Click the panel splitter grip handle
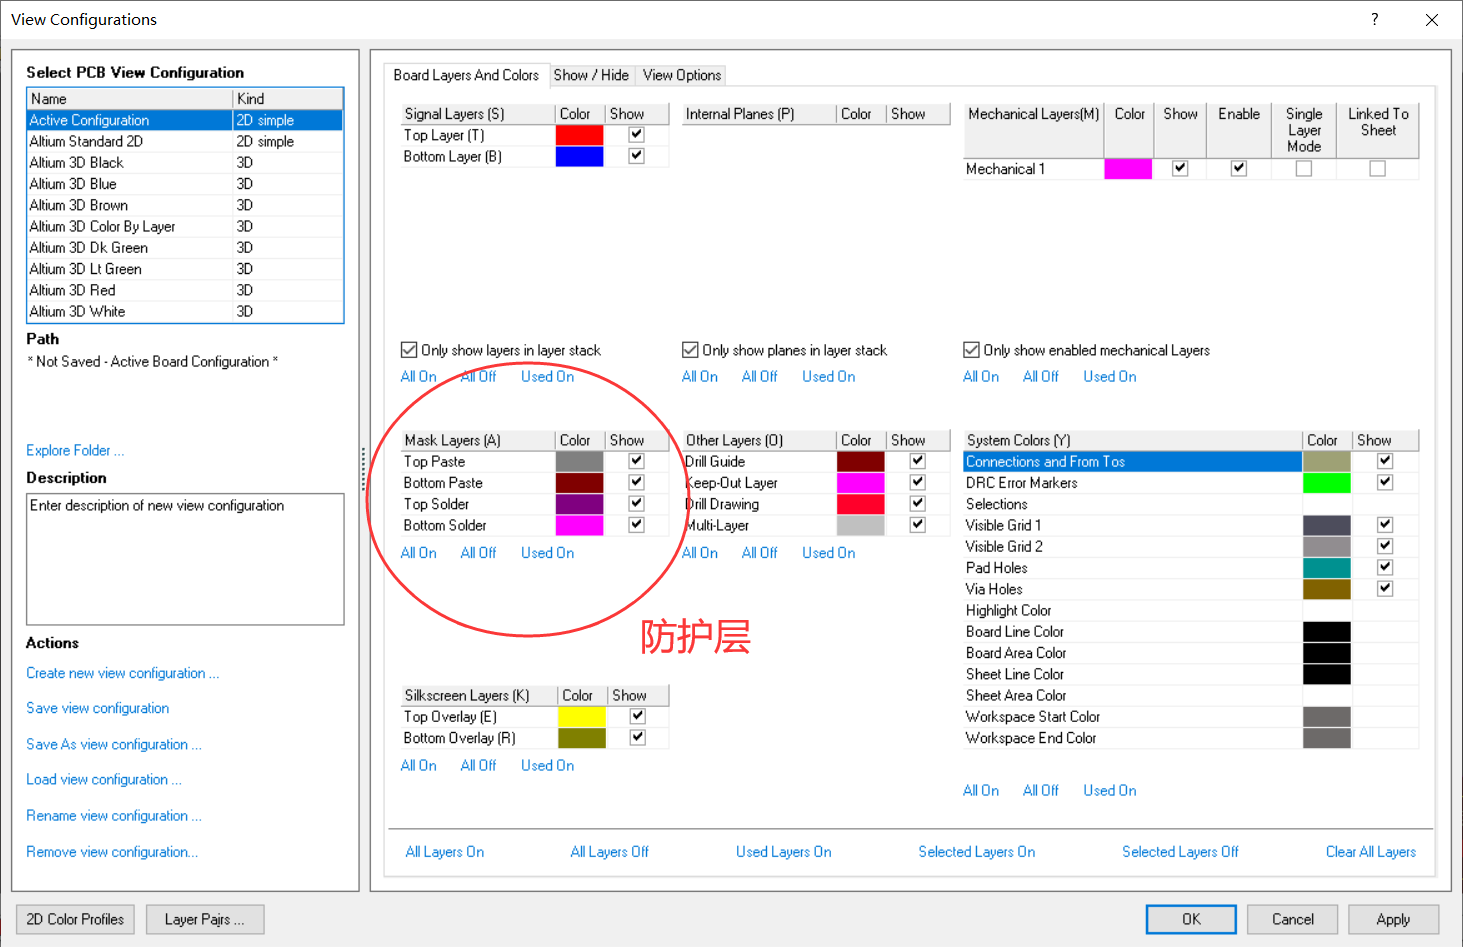Image resolution: width=1463 pixels, height=947 pixels. click(x=364, y=470)
